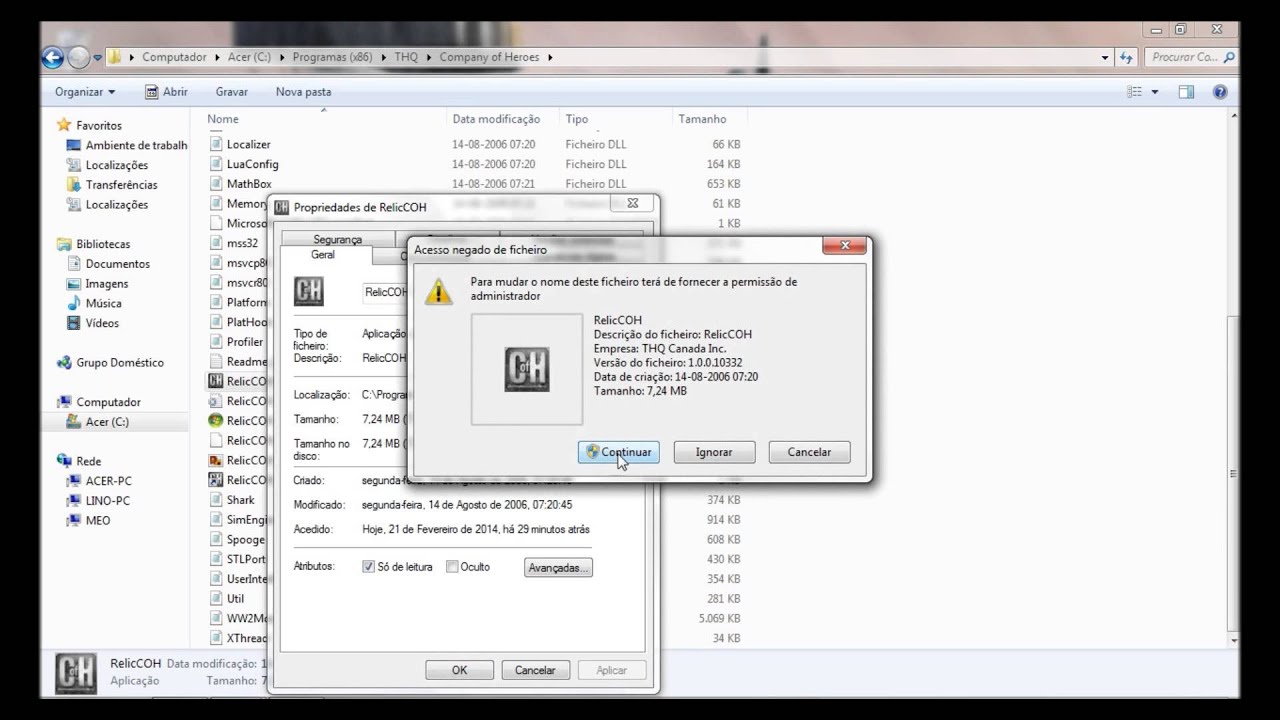Click OK in Propriedades de RelicCOH
Viewport: 1280px width, 720px height.
point(459,670)
